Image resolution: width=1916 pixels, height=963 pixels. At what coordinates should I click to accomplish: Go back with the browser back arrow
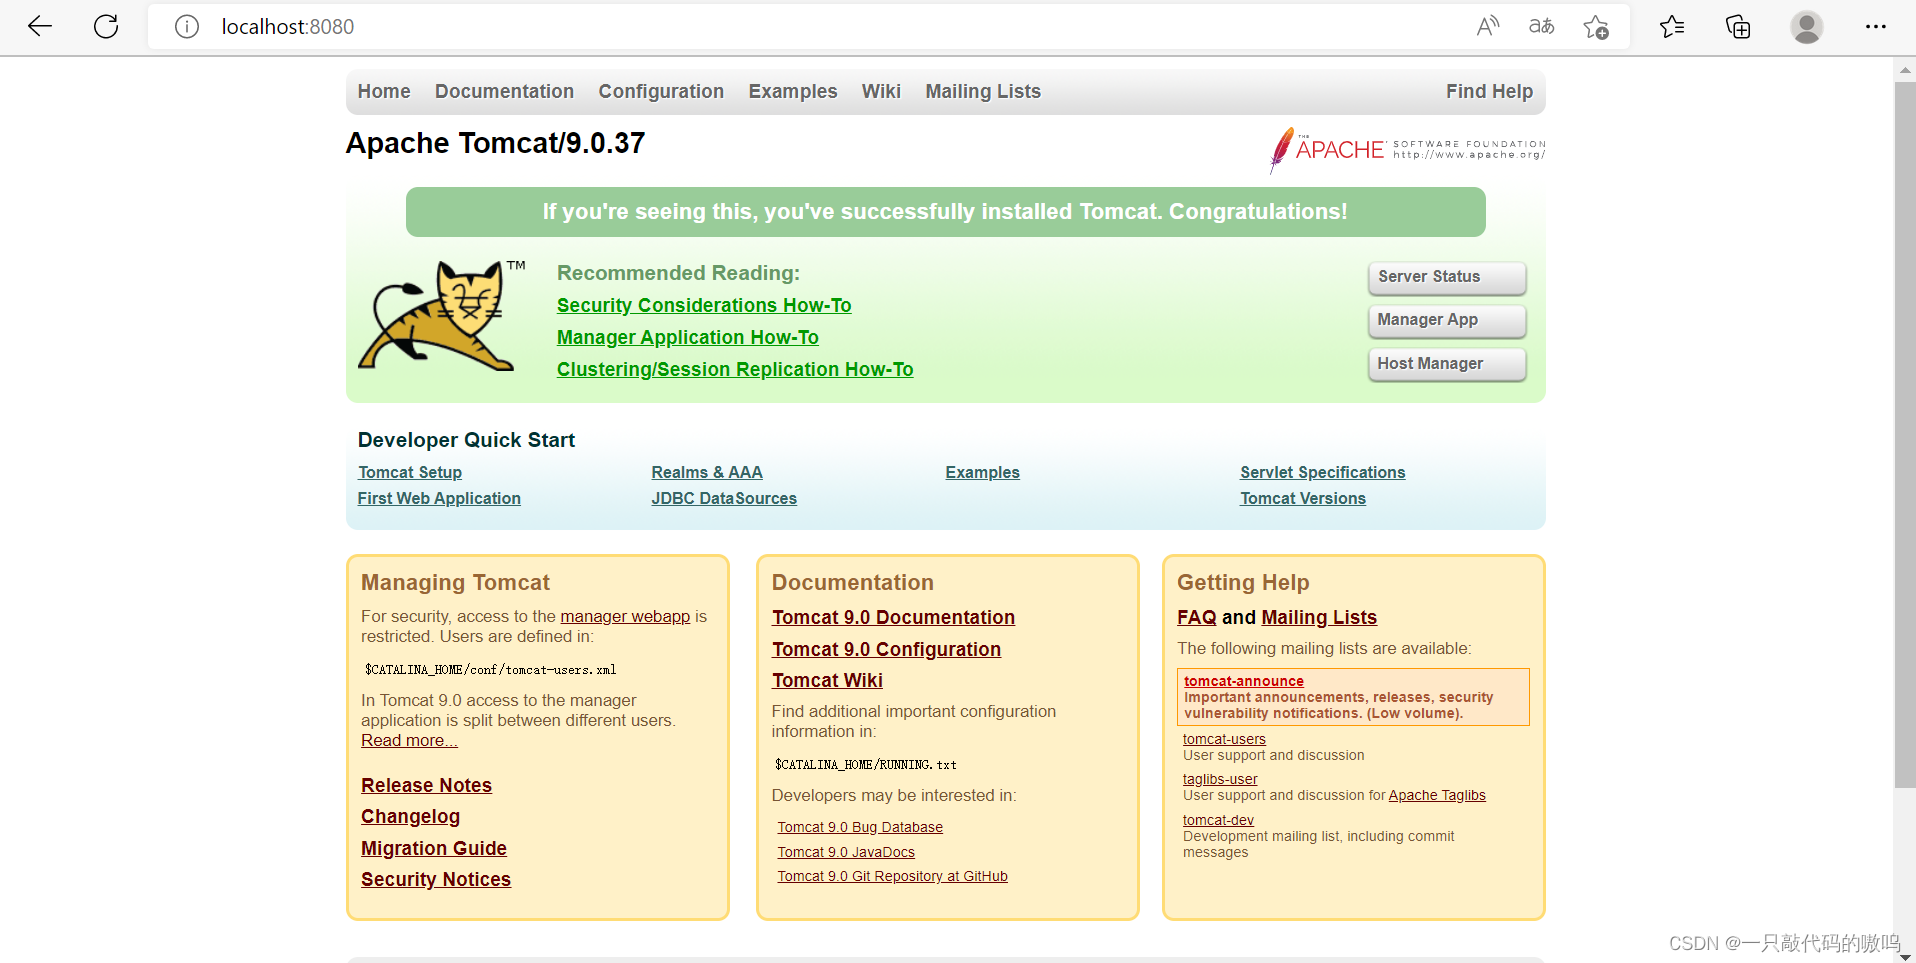click(40, 27)
